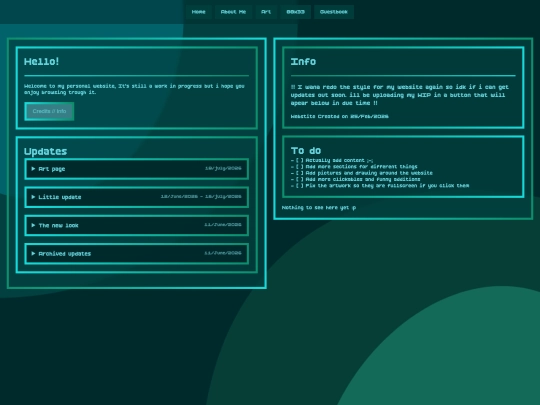This screenshot has width=540, height=405.
Task: Expand the Little update entry
Action: point(137,197)
